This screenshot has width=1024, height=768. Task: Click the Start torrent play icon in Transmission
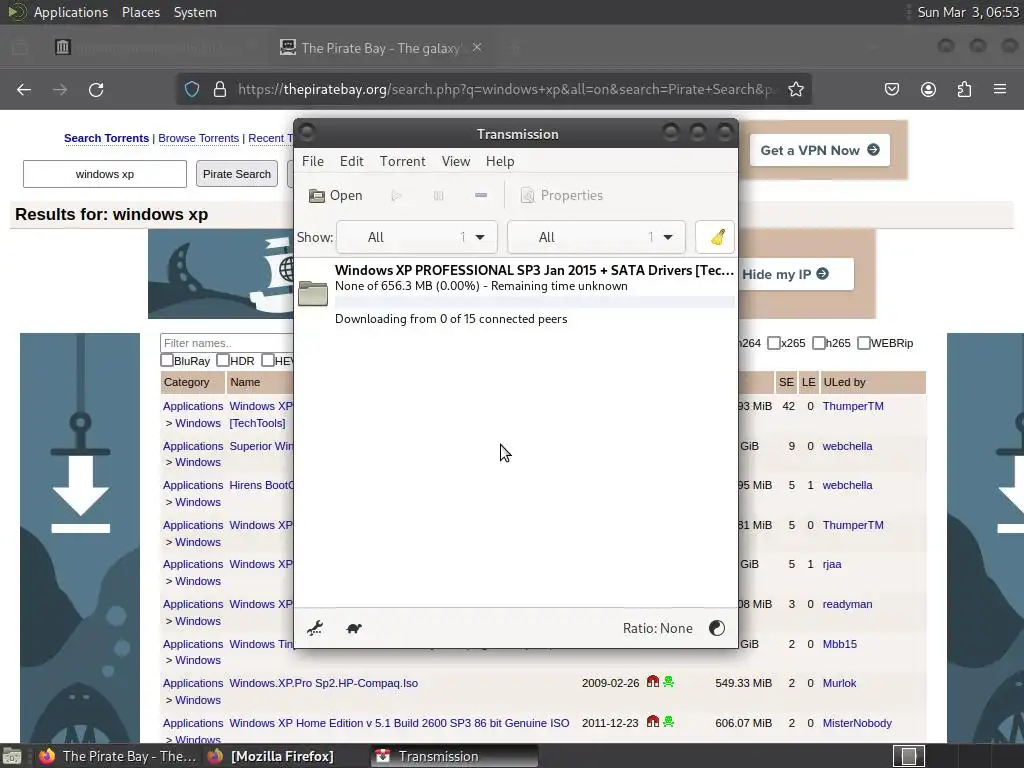tap(396, 195)
